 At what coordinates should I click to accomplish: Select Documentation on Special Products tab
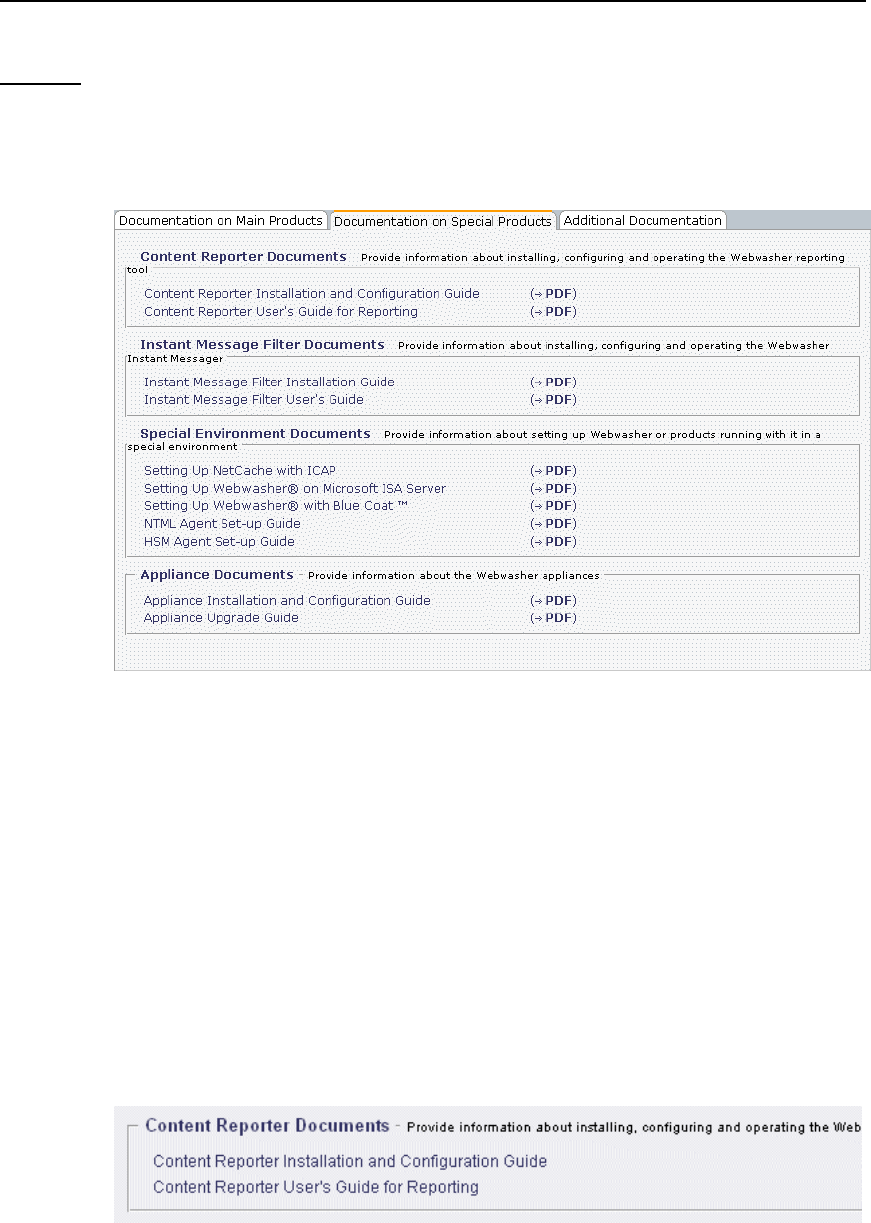click(x=443, y=220)
